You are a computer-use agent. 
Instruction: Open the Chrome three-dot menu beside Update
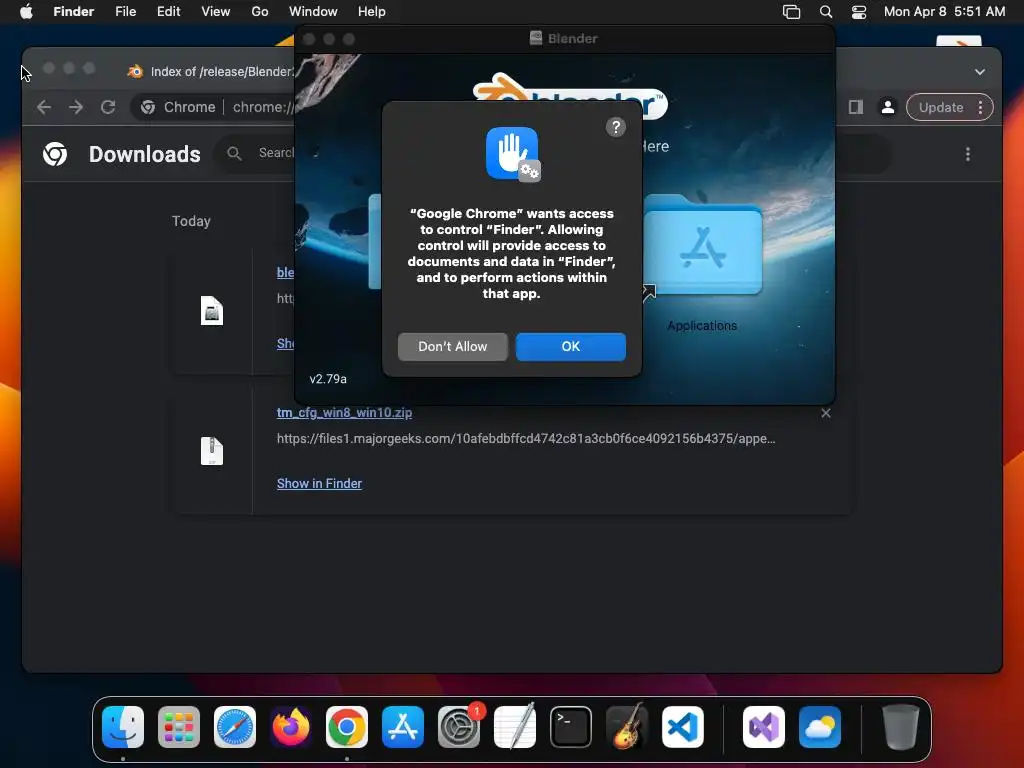point(980,107)
